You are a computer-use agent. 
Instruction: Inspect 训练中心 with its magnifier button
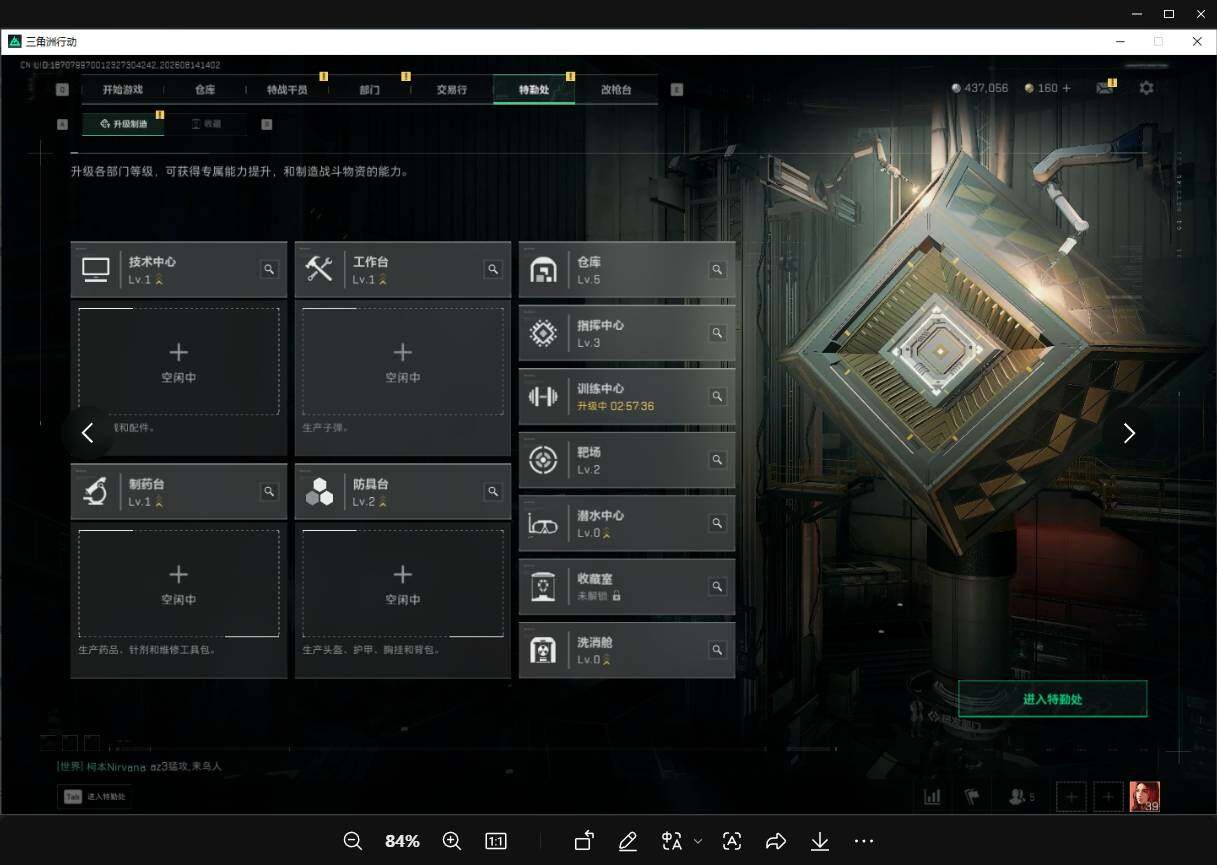coord(717,396)
